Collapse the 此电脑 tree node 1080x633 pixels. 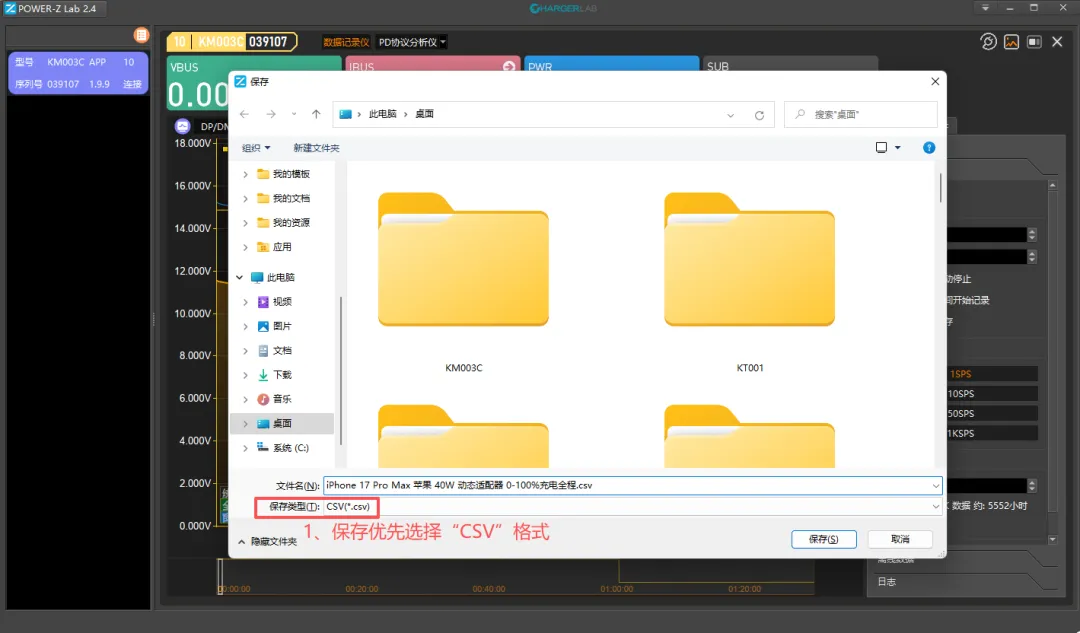(x=239, y=277)
